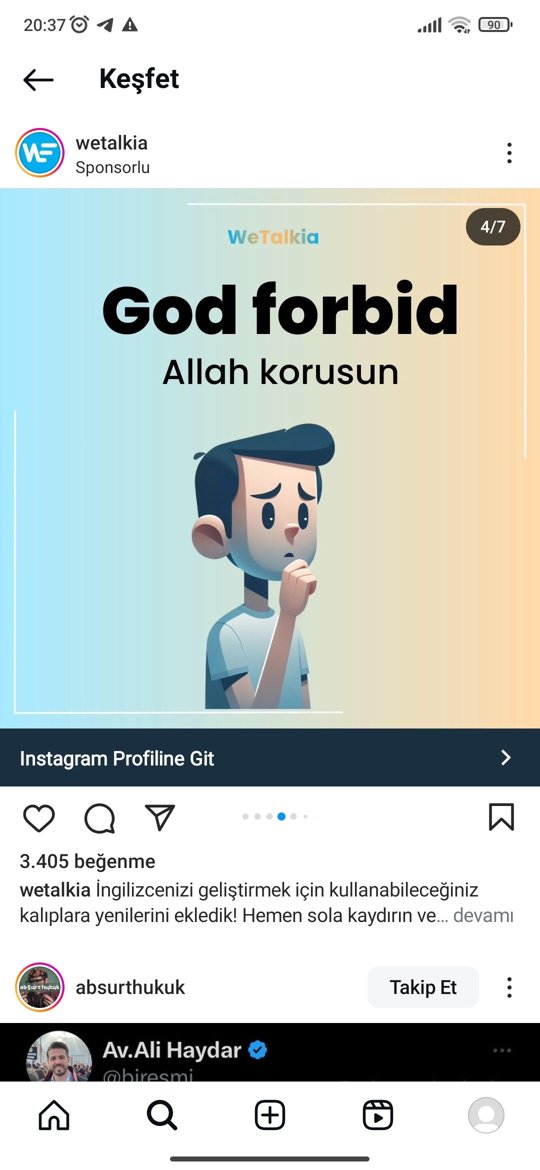This screenshot has width=540, height=1170.
Task: View wetalkia profile picture story
Action: [x=40, y=153]
